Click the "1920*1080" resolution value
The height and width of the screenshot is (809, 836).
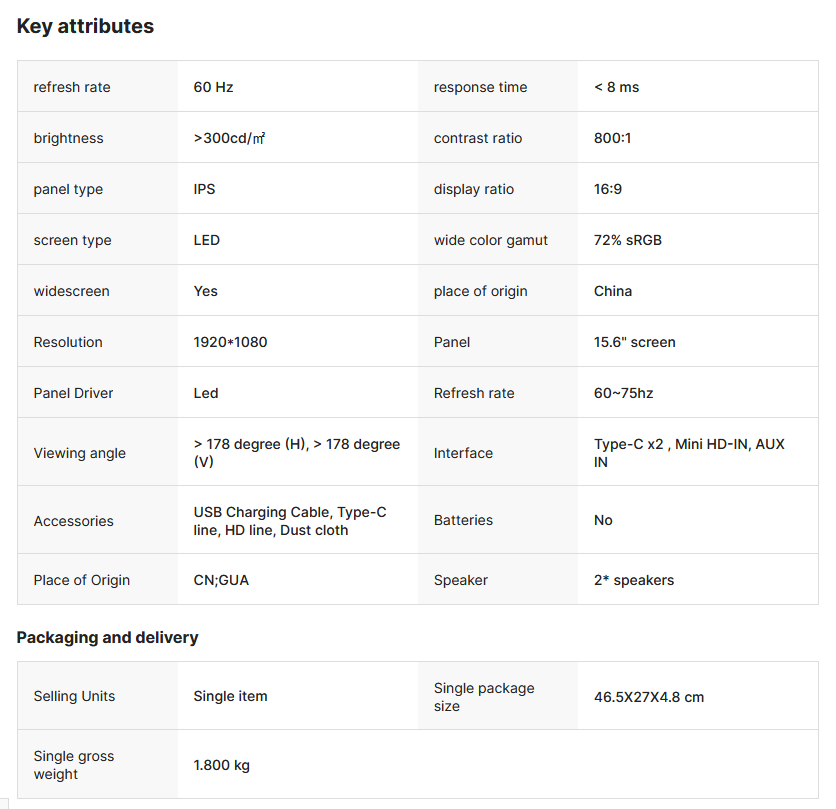pyautogui.click(x=230, y=342)
